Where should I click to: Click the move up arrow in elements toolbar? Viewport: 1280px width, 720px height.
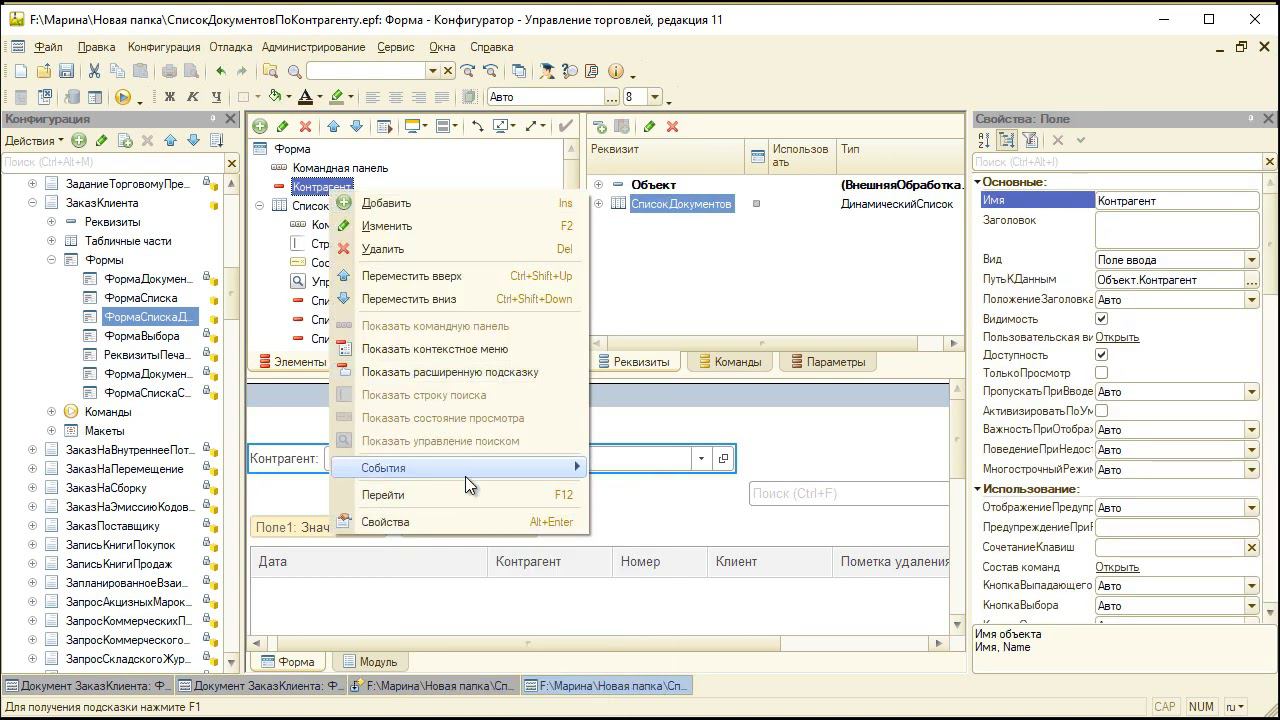point(333,126)
